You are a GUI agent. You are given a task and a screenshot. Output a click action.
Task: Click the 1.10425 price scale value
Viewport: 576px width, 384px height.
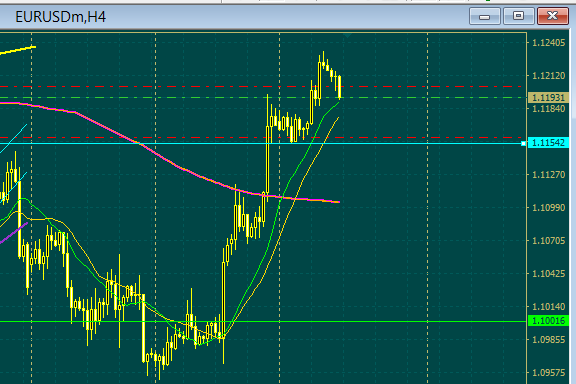click(x=548, y=274)
